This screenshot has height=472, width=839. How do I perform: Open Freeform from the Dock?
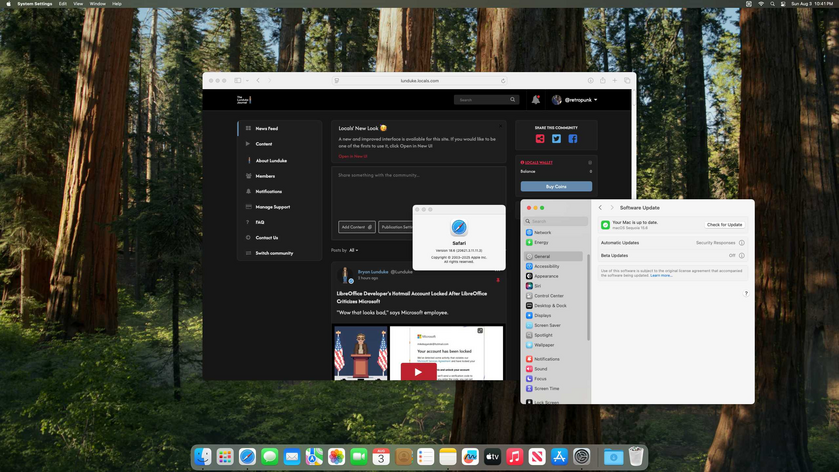click(x=470, y=456)
